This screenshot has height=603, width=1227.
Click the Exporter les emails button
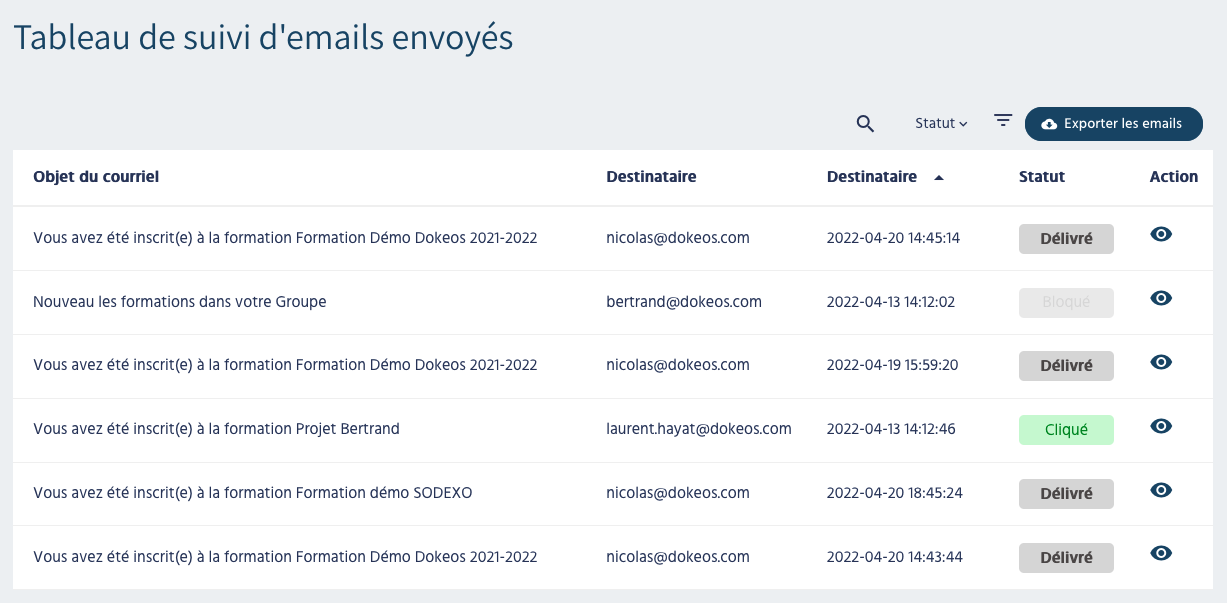(1113, 124)
